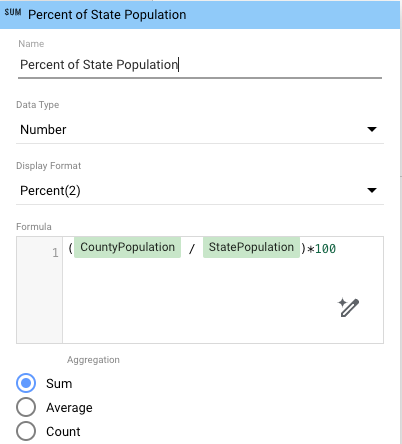Expand the Data Type dropdown arrow
Image resolution: width=402 pixels, height=444 pixels.
click(372, 129)
